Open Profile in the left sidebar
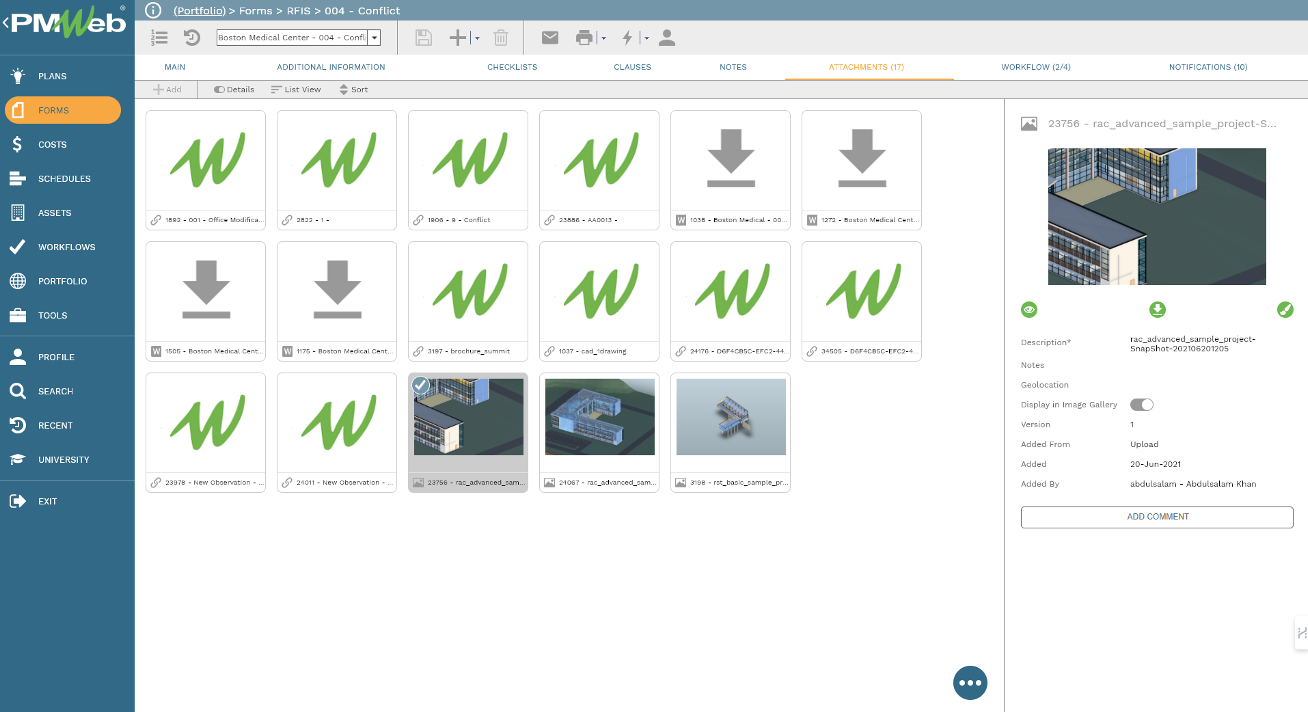 point(67,357)
